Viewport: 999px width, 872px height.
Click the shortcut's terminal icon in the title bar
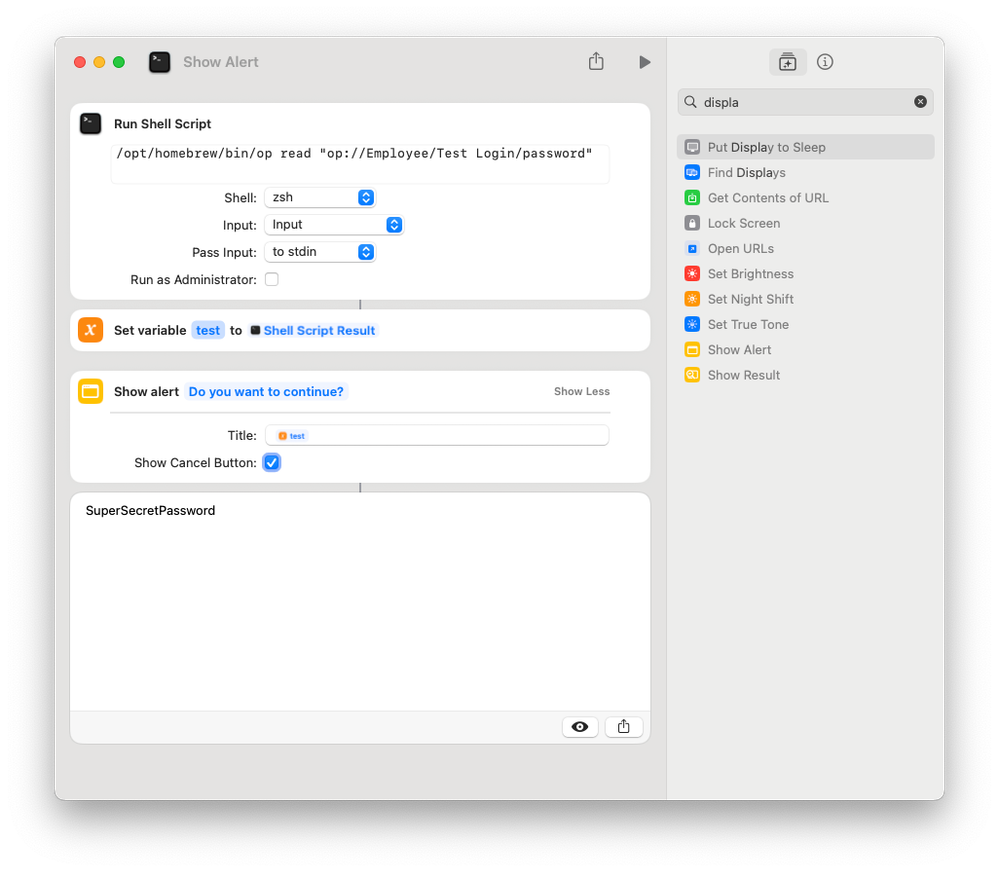159,62
